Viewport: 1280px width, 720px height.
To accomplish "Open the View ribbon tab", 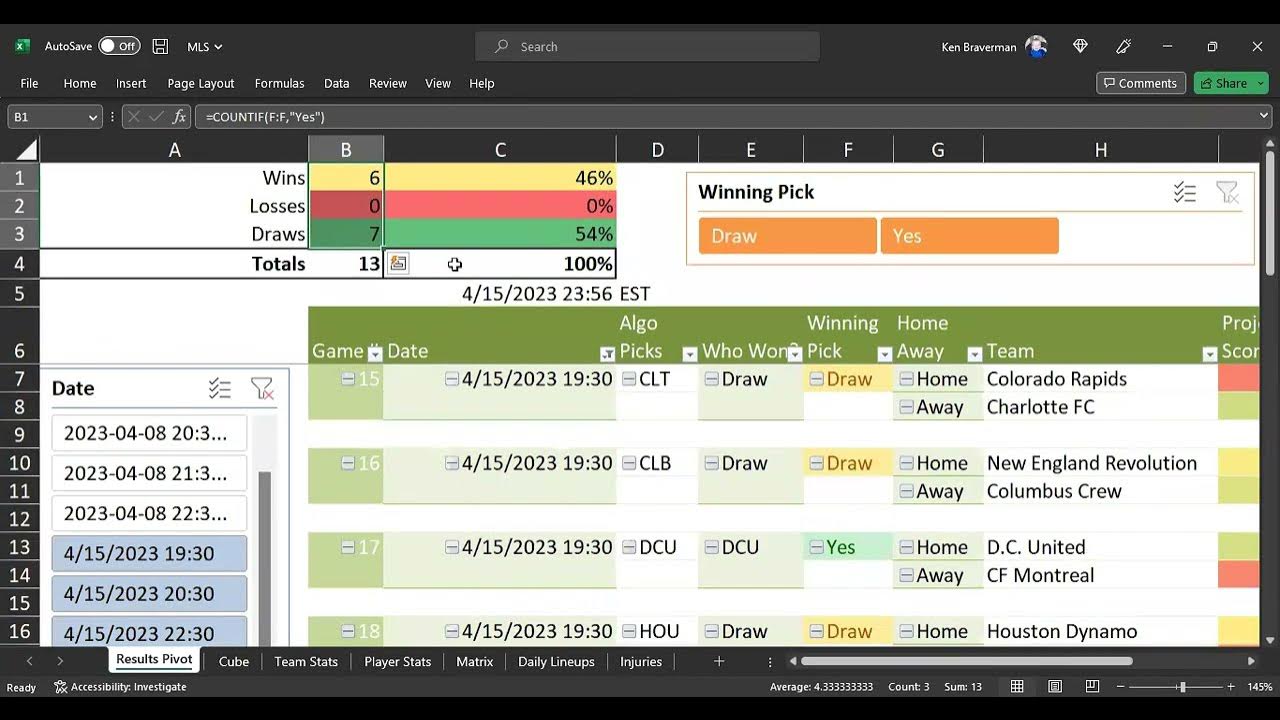I will (x=438, y=84).
